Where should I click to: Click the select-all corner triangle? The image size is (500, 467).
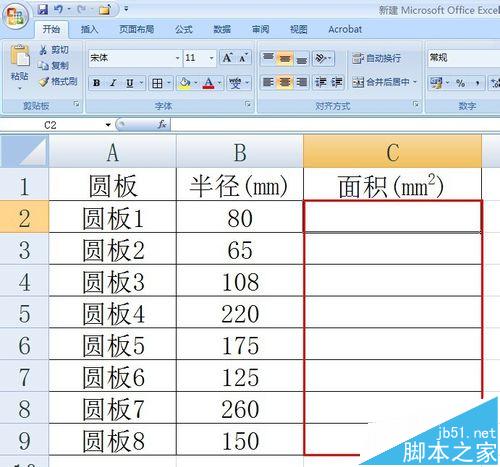pos(24,151)
